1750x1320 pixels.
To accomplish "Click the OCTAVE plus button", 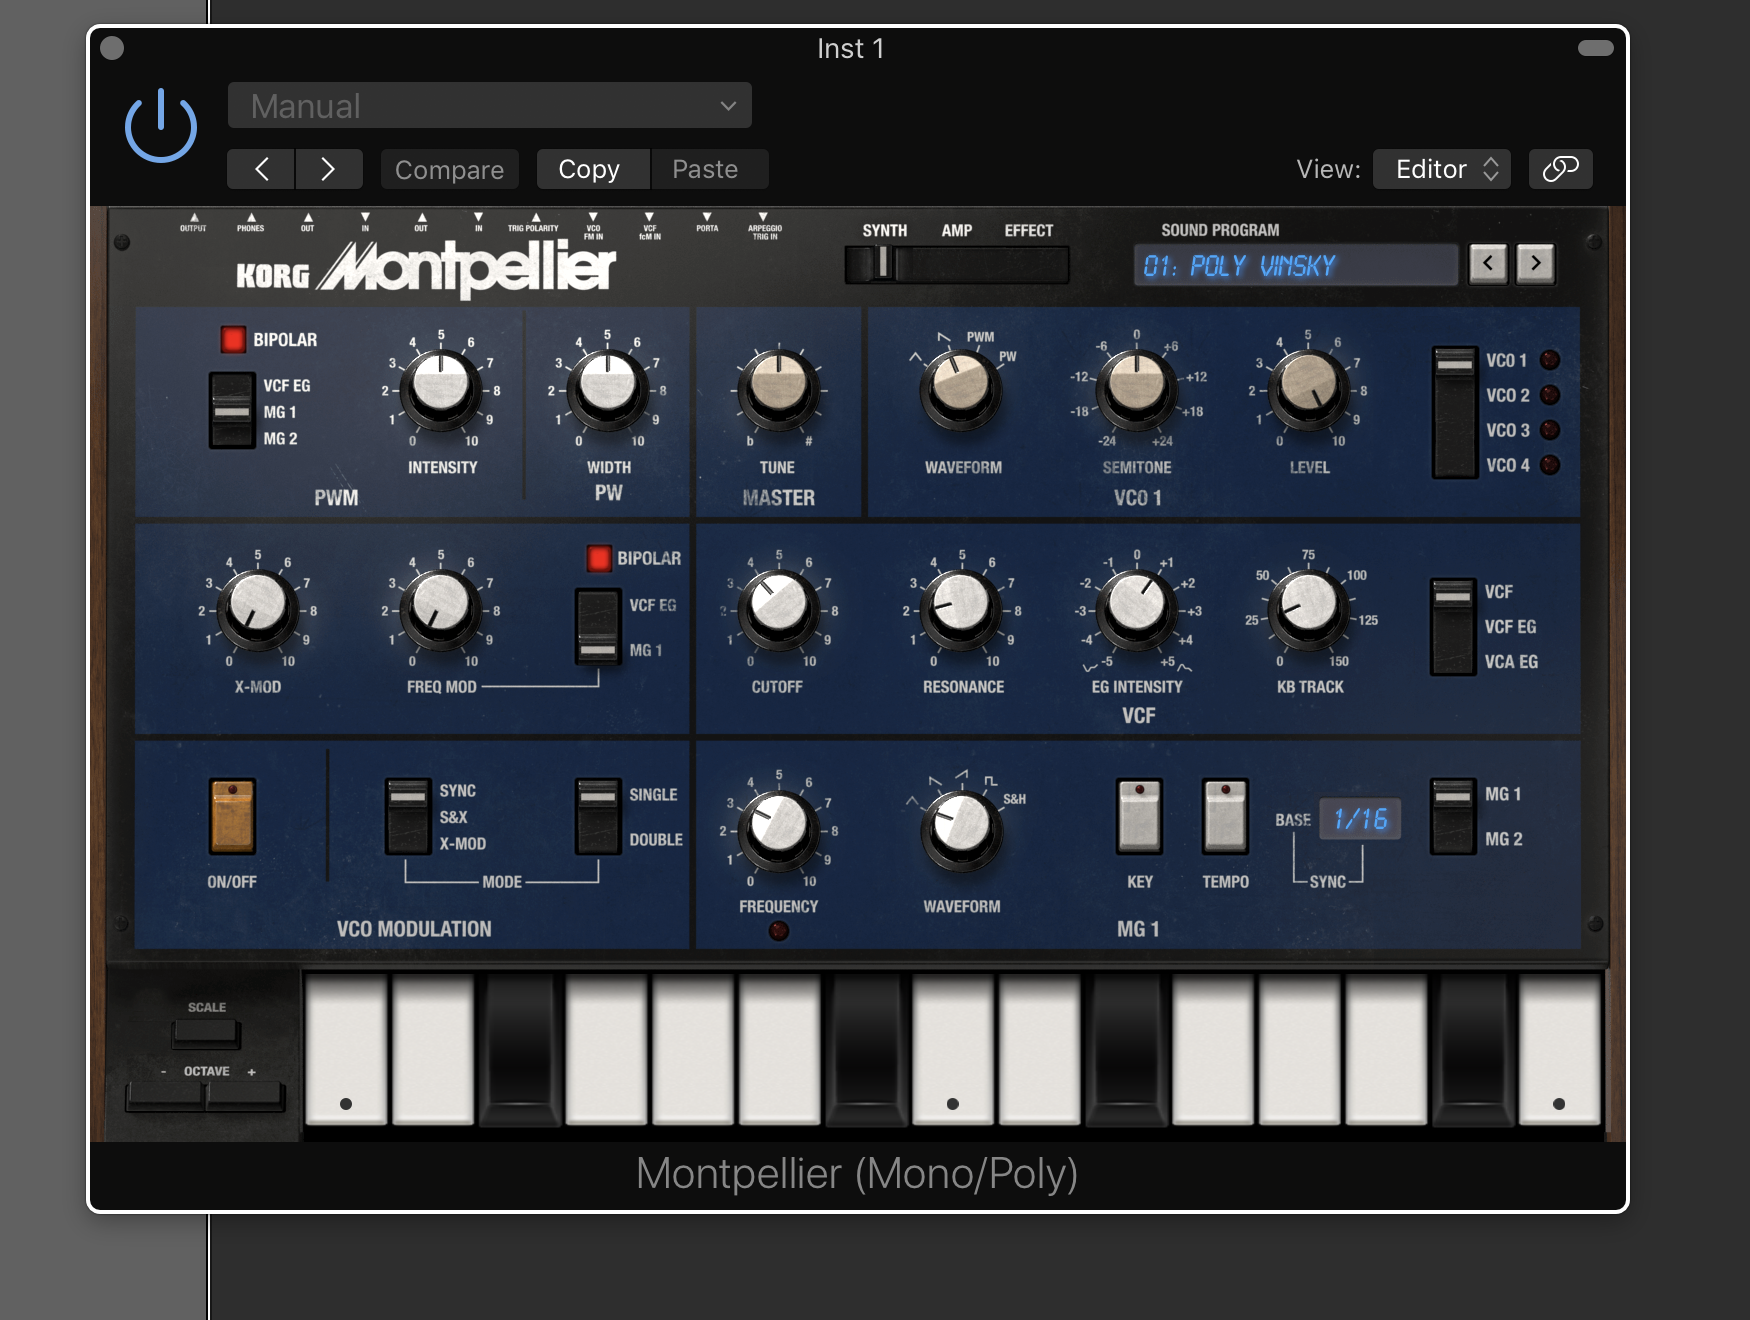I will (245, 1096).
